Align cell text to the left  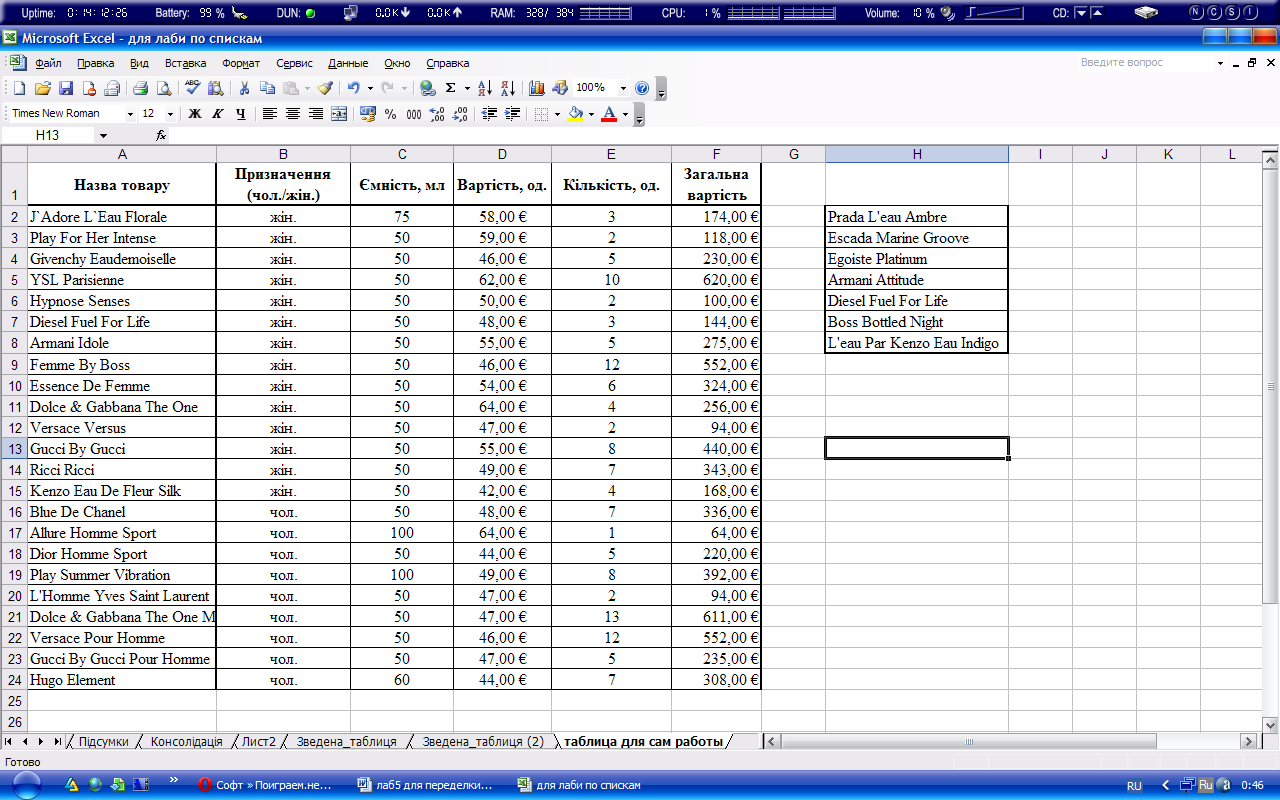pos(270,114)
